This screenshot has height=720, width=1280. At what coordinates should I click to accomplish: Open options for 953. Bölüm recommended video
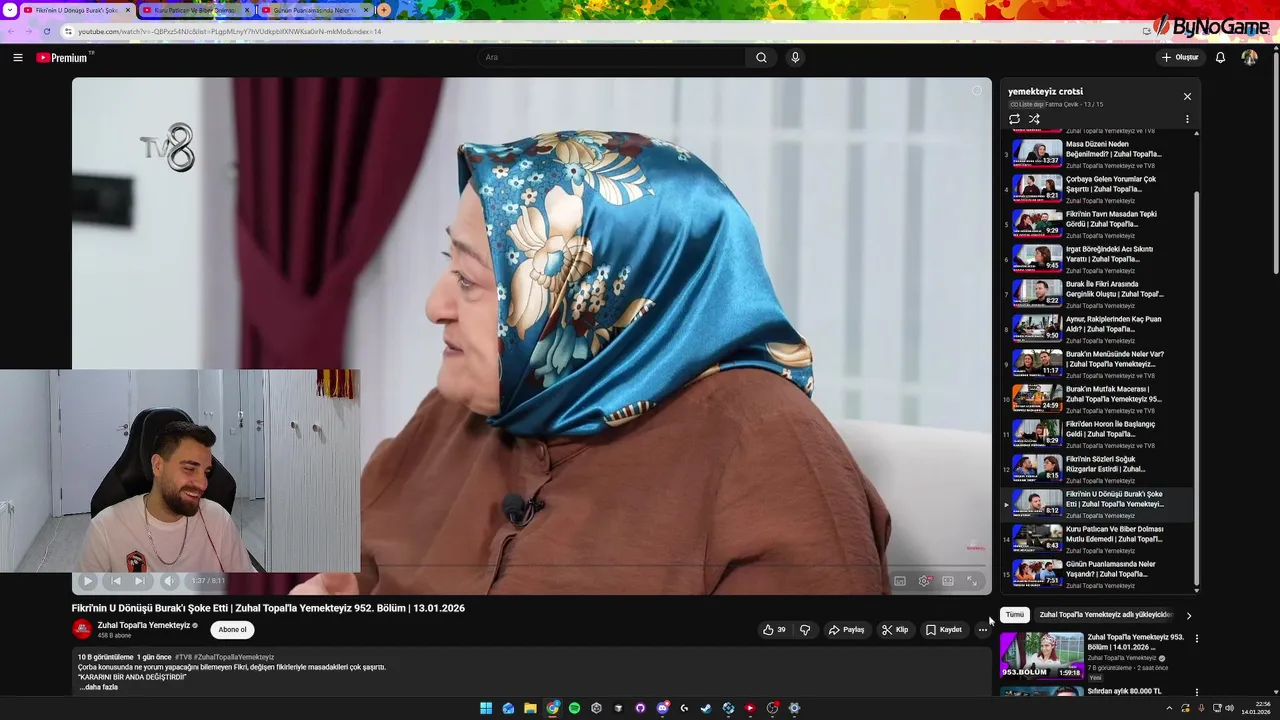pyautogui.click(x=1197, y=638)
